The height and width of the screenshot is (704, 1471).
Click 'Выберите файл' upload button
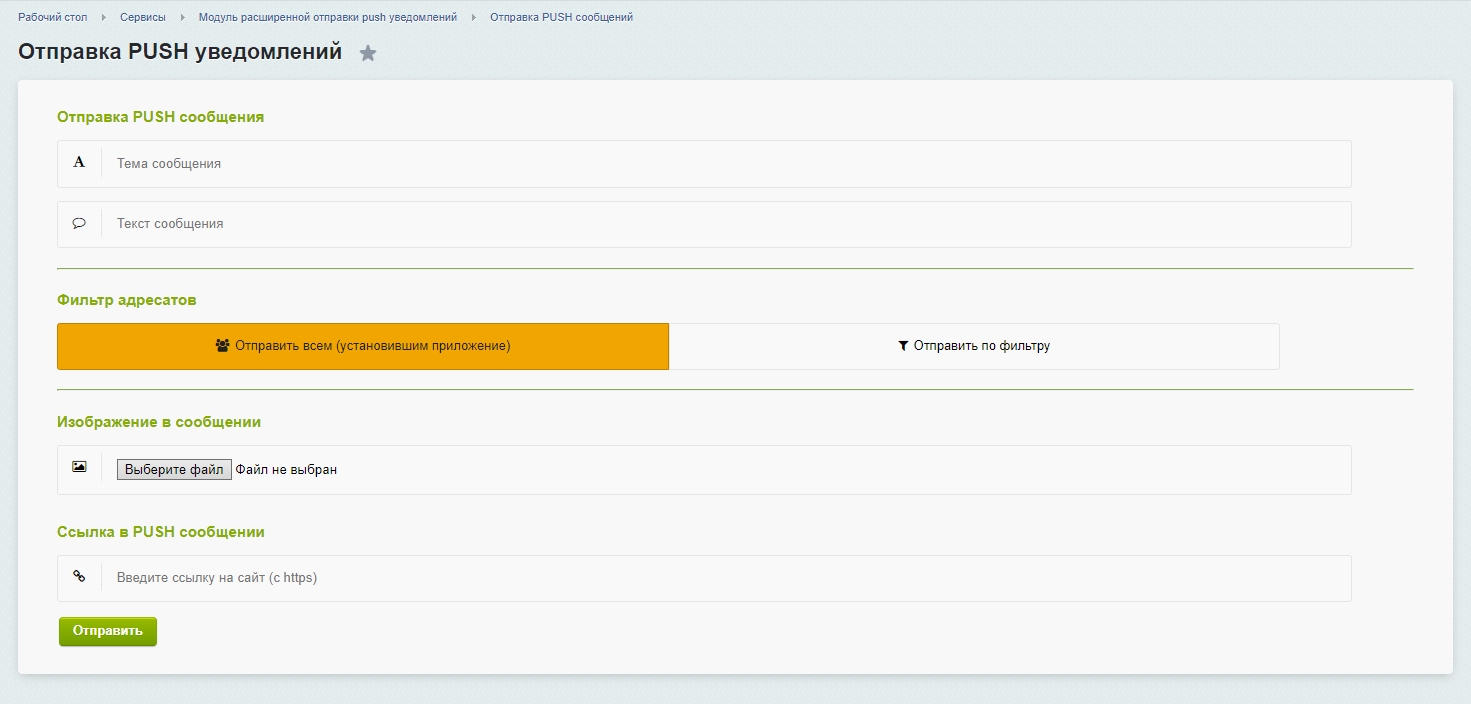(x=174, y=470)
